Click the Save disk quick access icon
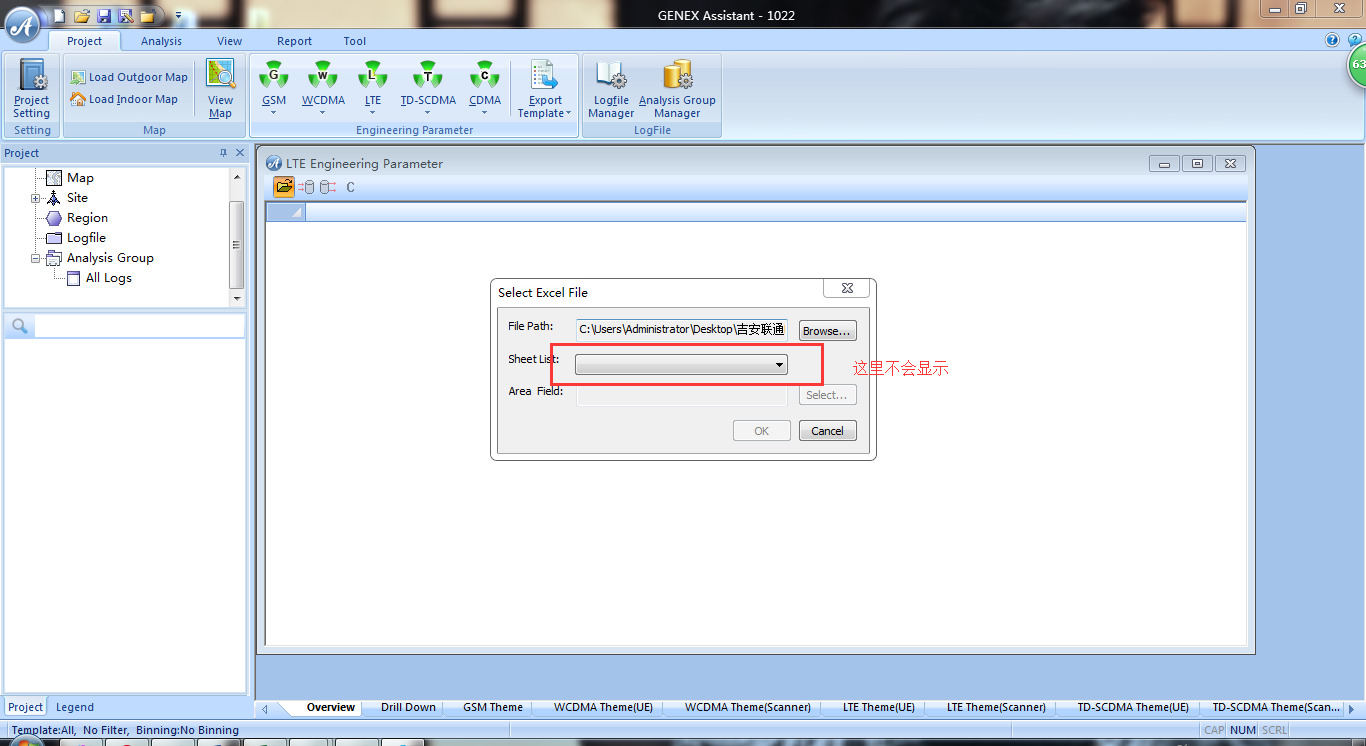 [104, 16]
